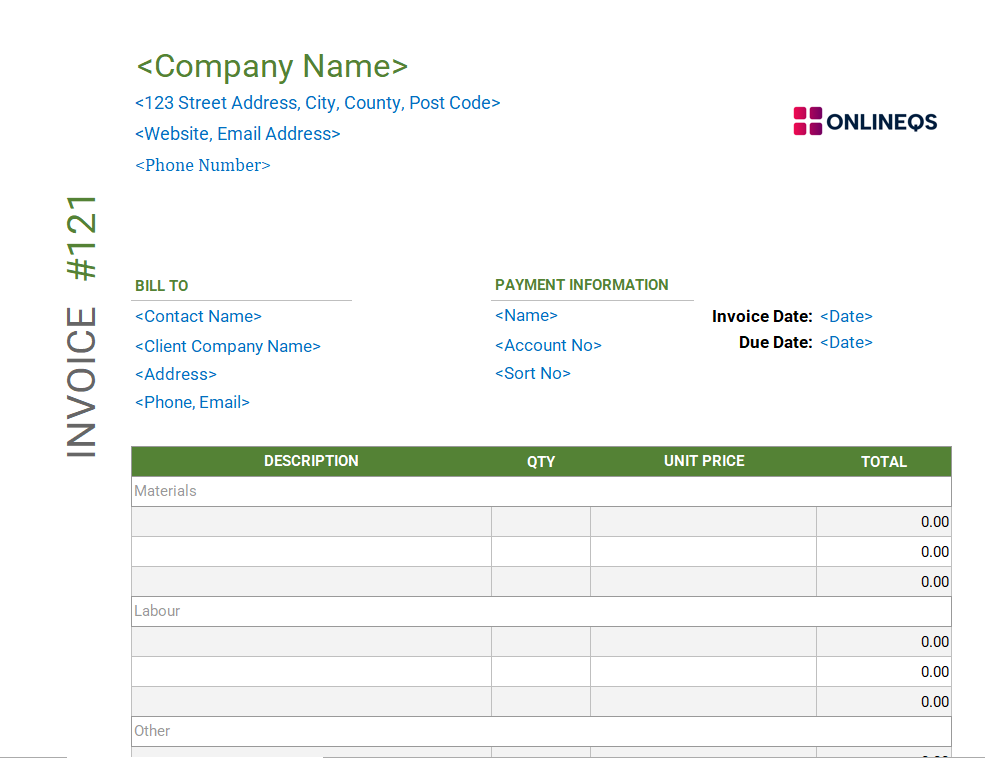Click the <Client Company Name> placeholder

pyautogui.click(x=227, y=346)
